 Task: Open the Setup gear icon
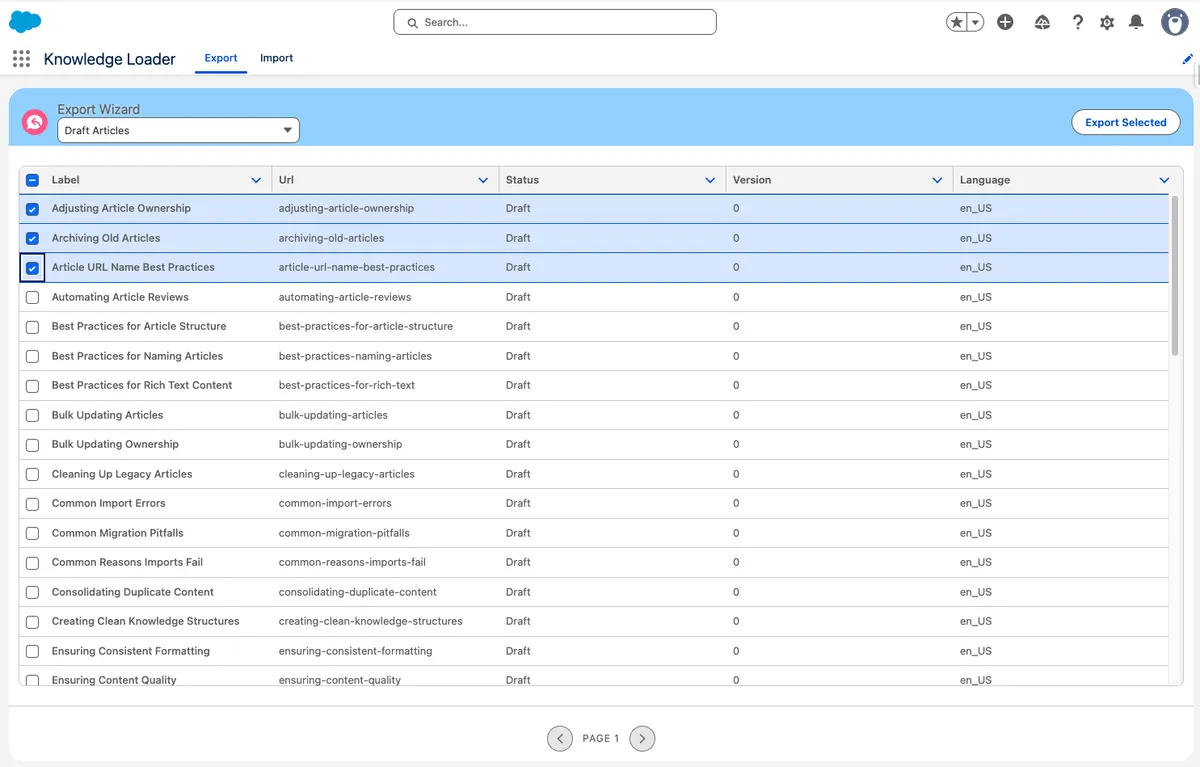click(1107, 22)
